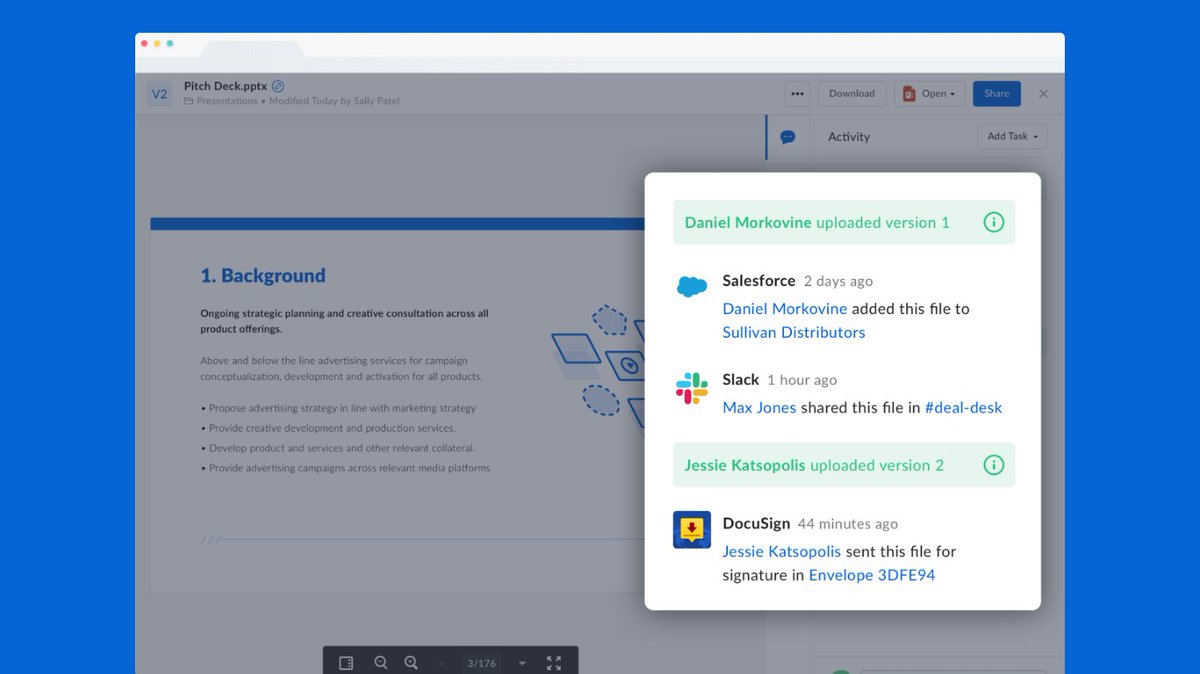Click the Slack logo icon
The width and height of the screenshot is (1200, 674).
[692, 387]
